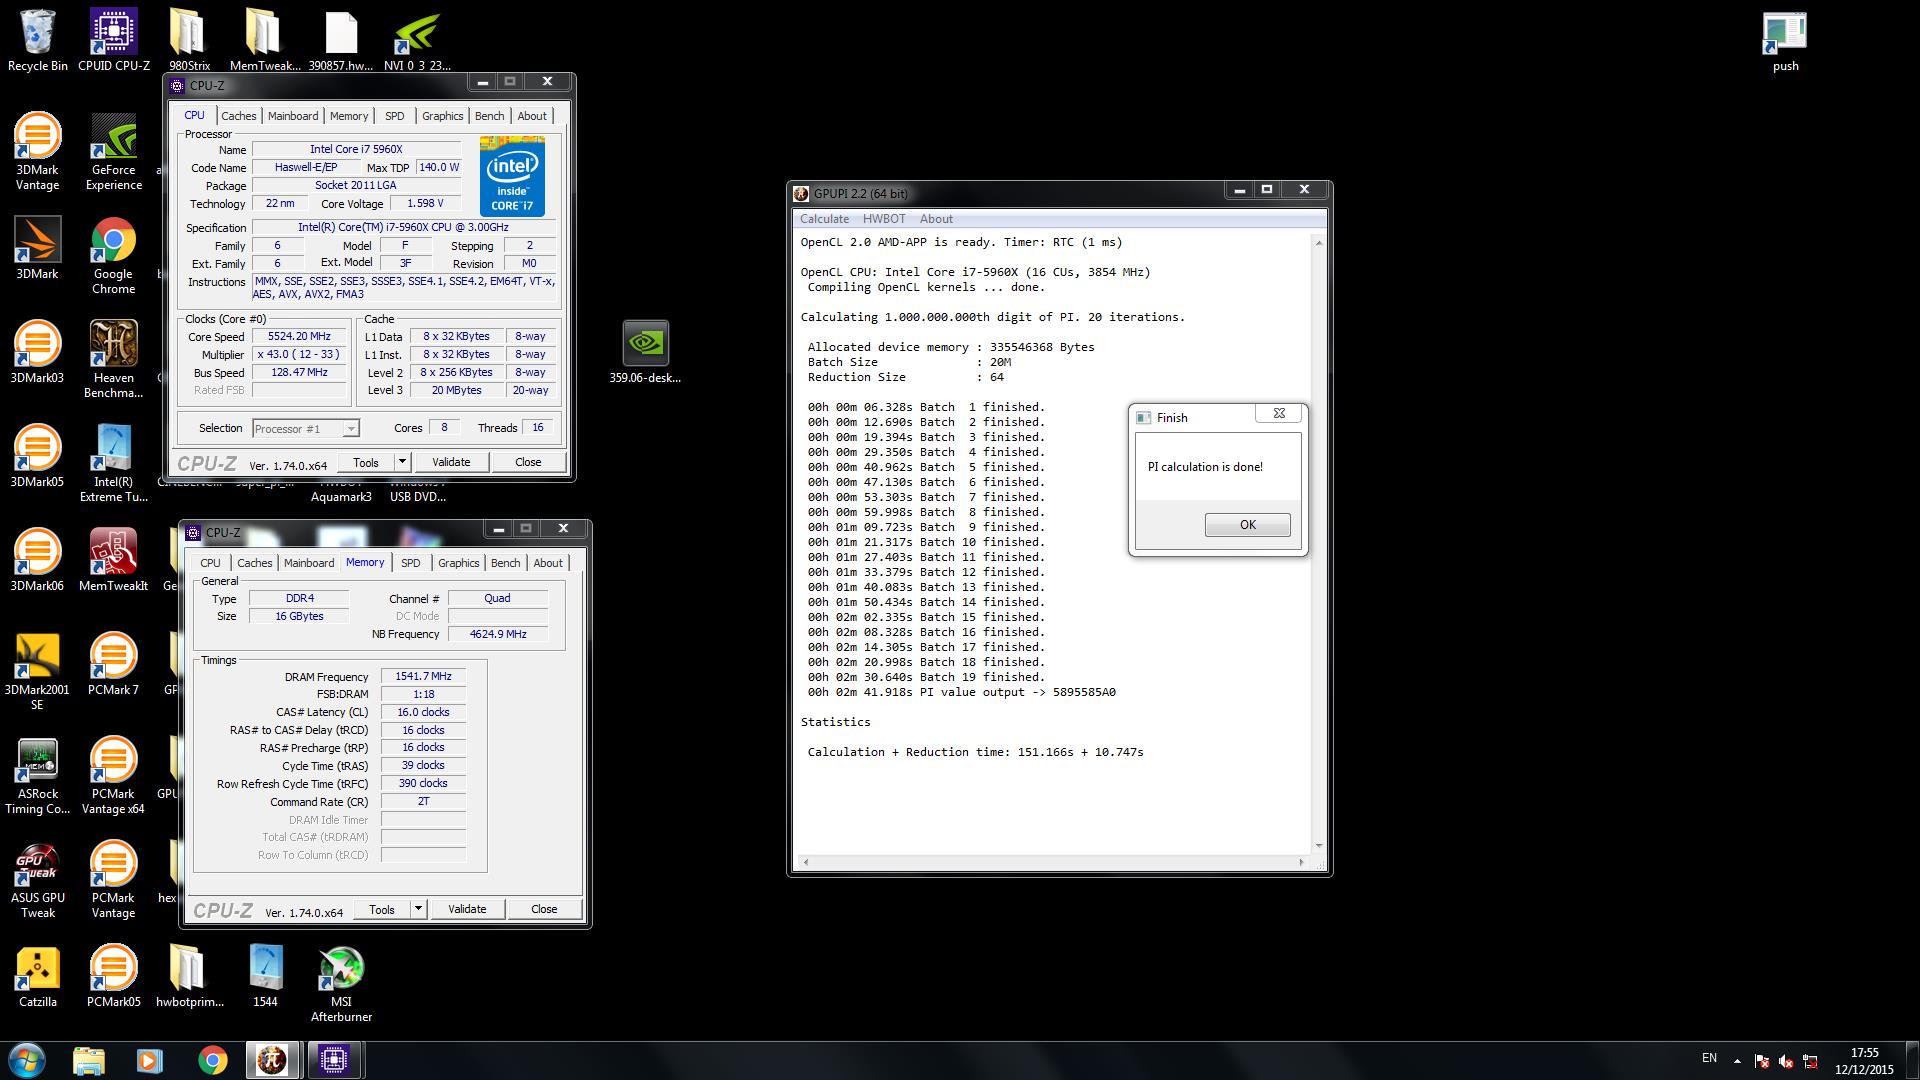Open Google Chrome desktop icon
Viewport: 1920px width, 1080px height.
(x=114, y=255)
